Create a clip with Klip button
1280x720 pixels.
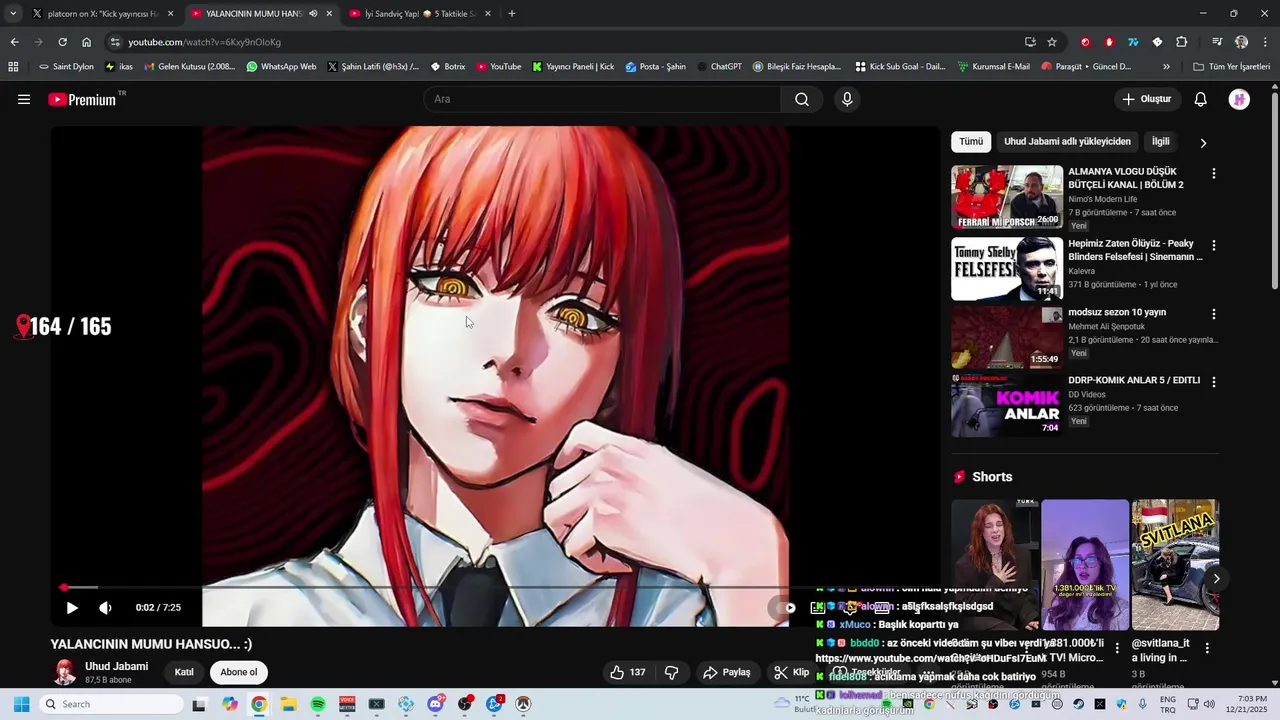tap(791, 672)
